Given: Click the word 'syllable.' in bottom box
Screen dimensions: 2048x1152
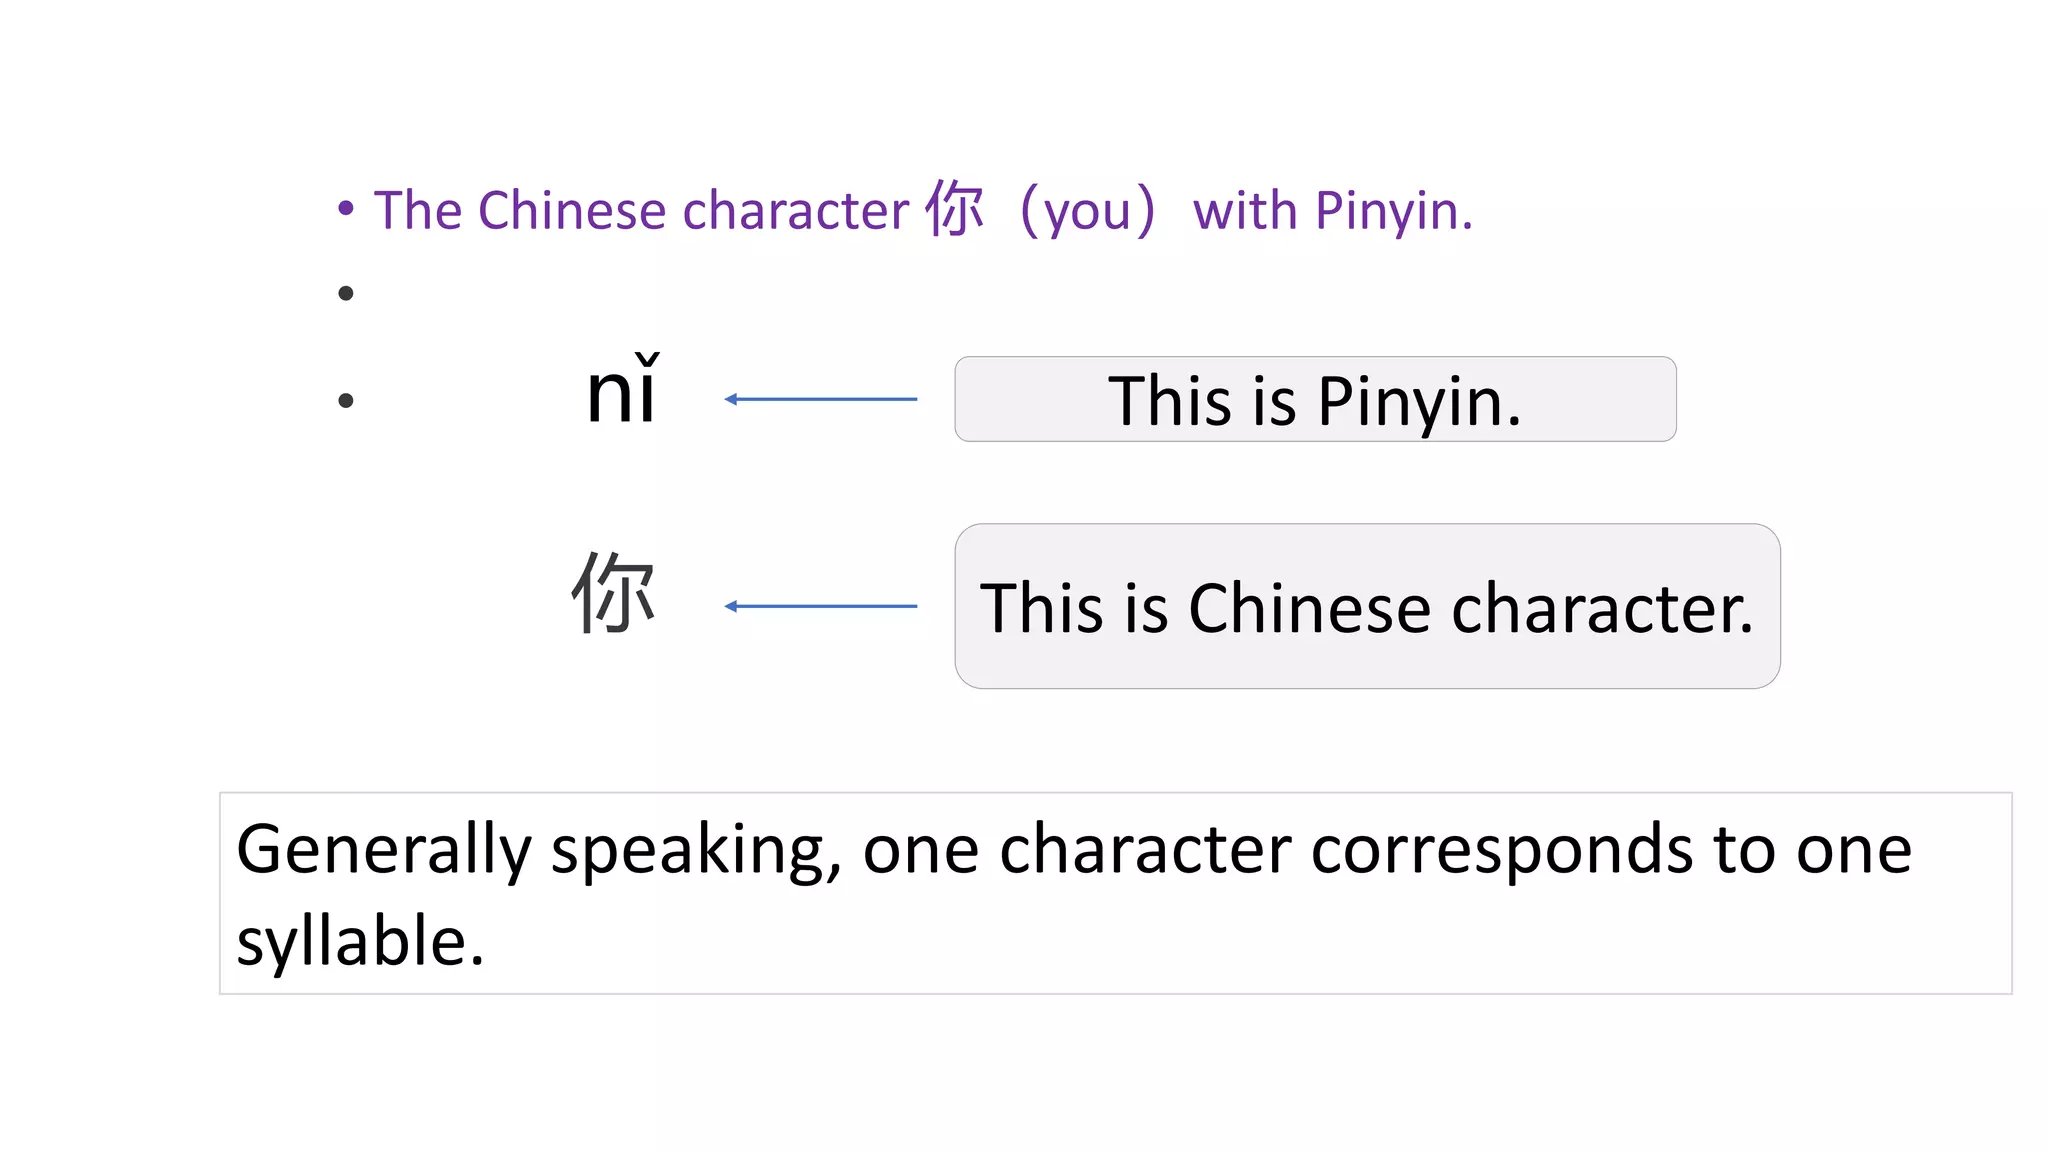Looking at the screenshot, I should point(360,941).
